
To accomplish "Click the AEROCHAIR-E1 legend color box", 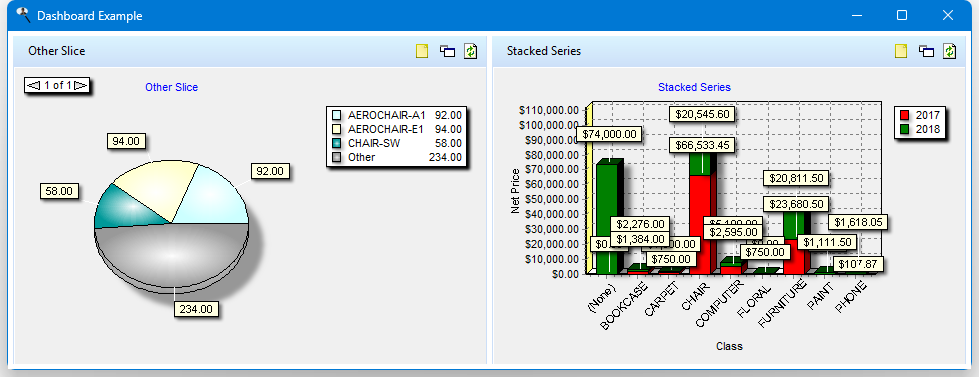I will pyautogui.click(x=337, y=129).
